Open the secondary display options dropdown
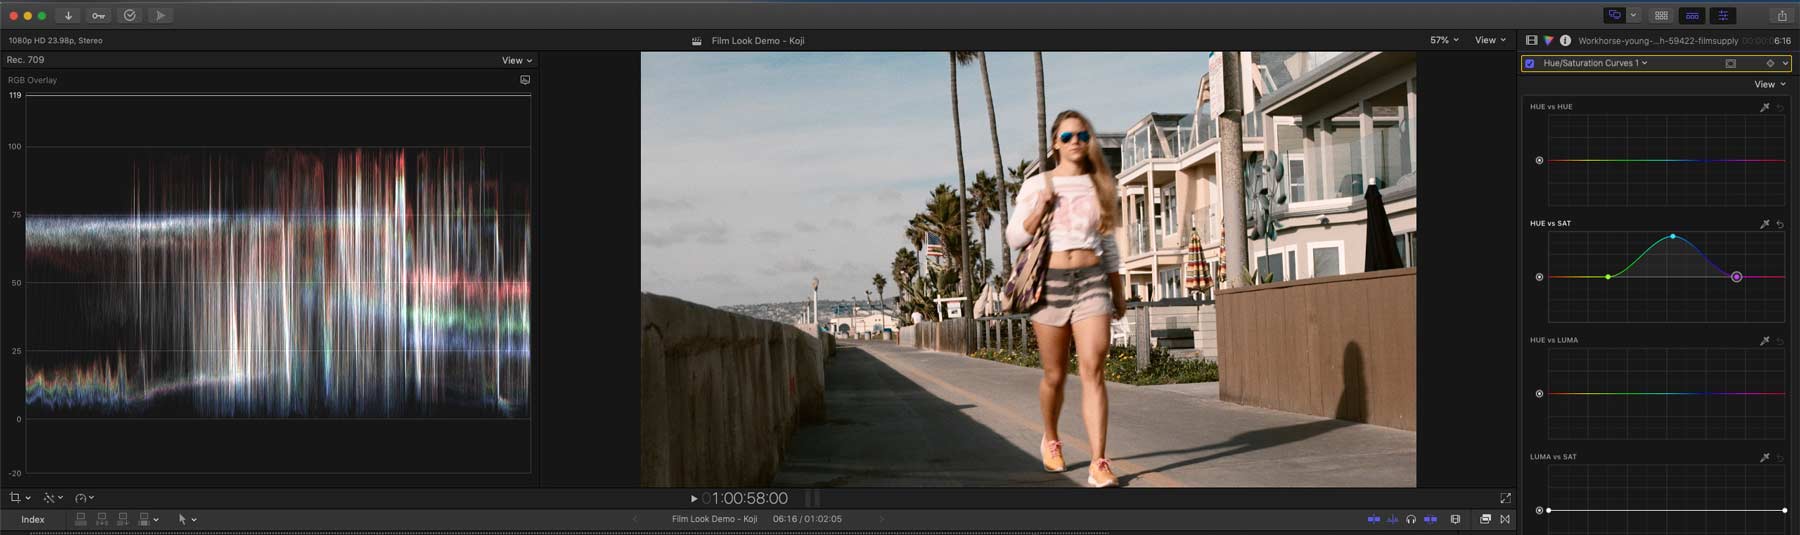Screen dimensions: 1800x535 coord(1633,16)
